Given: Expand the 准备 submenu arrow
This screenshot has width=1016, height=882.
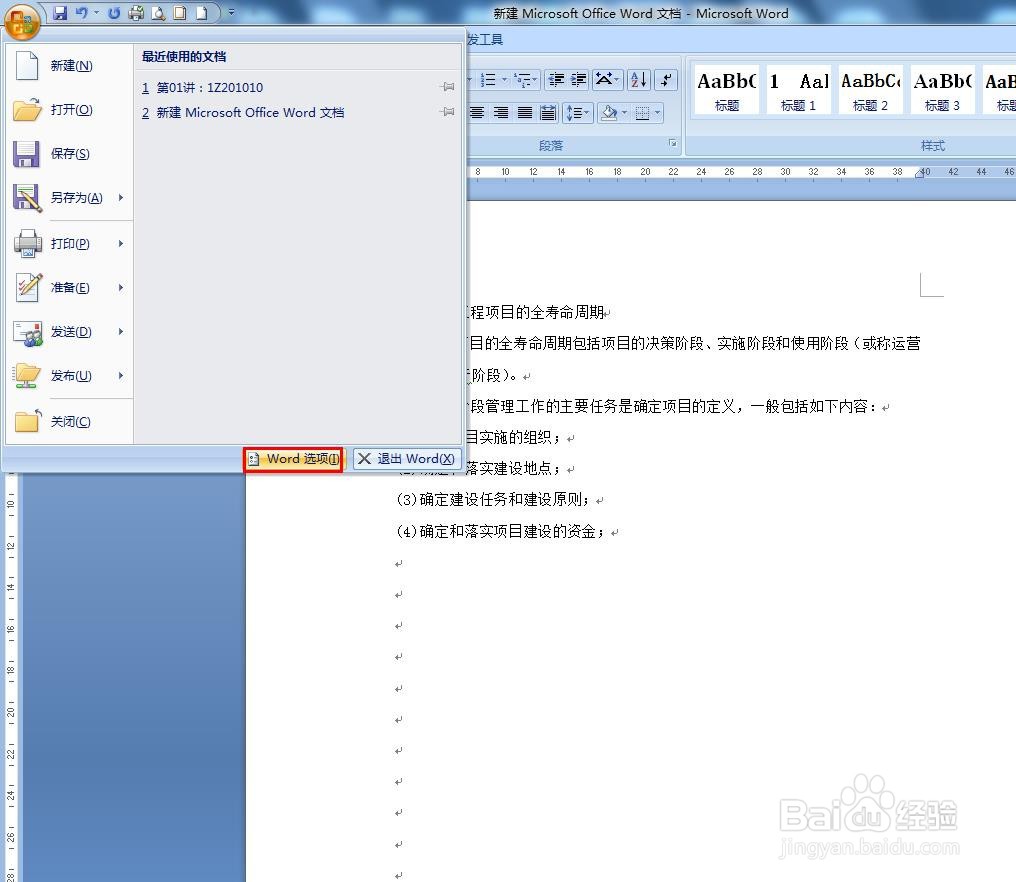Looking at the screenshot, I should click(x=121, y=288).
